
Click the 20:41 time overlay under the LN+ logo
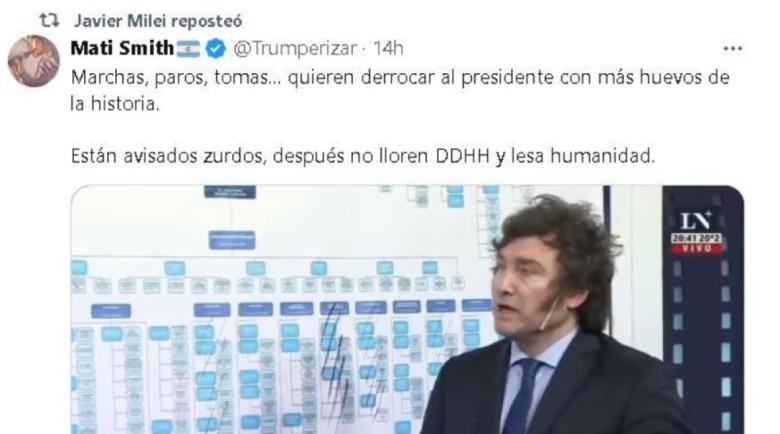click(x=696, y=238)
